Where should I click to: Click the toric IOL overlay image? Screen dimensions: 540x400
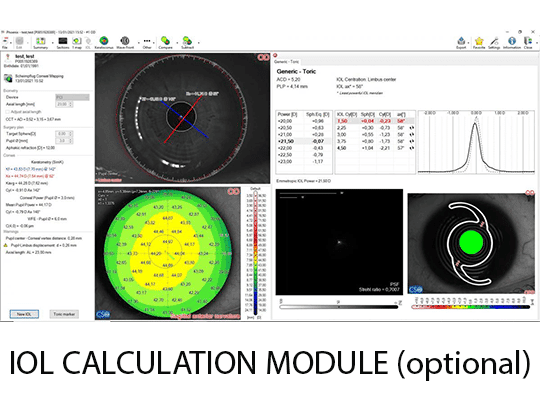coord(471,242)
